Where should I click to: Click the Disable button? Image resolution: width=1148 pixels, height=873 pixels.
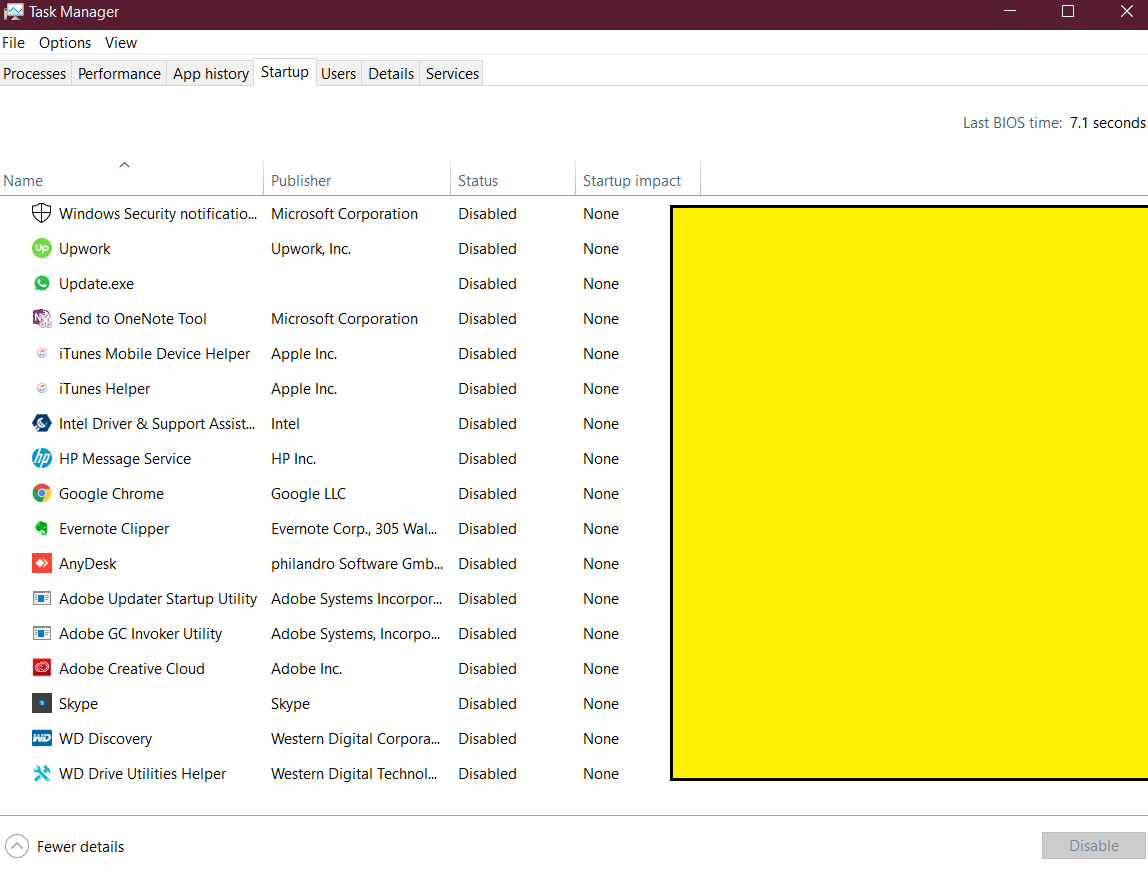pyautogui.click(x=1094, y=846)
